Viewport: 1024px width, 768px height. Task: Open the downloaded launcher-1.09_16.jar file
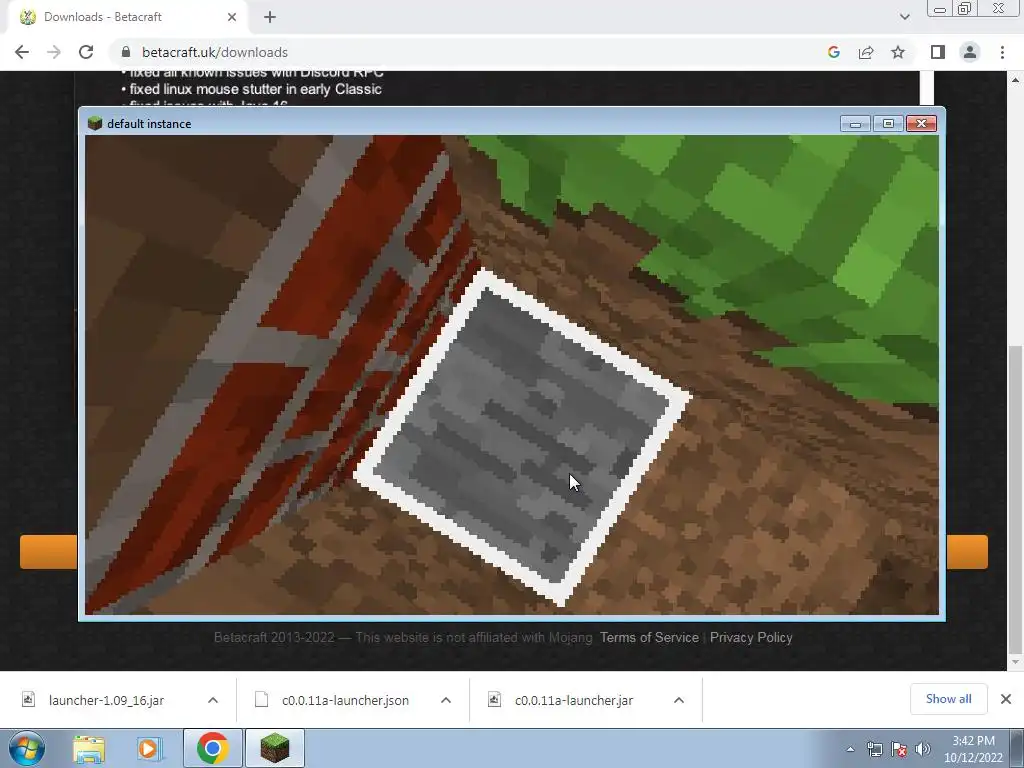coord(106,700)
